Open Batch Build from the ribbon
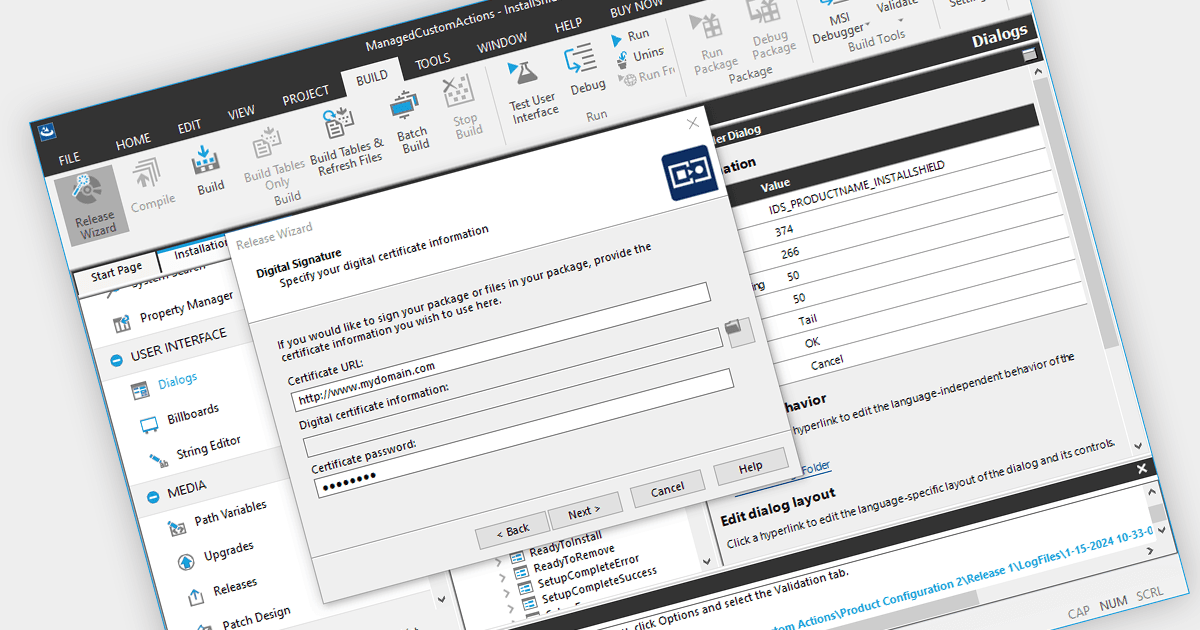This screenshot has height=630, width=1200. click(410, 121)
